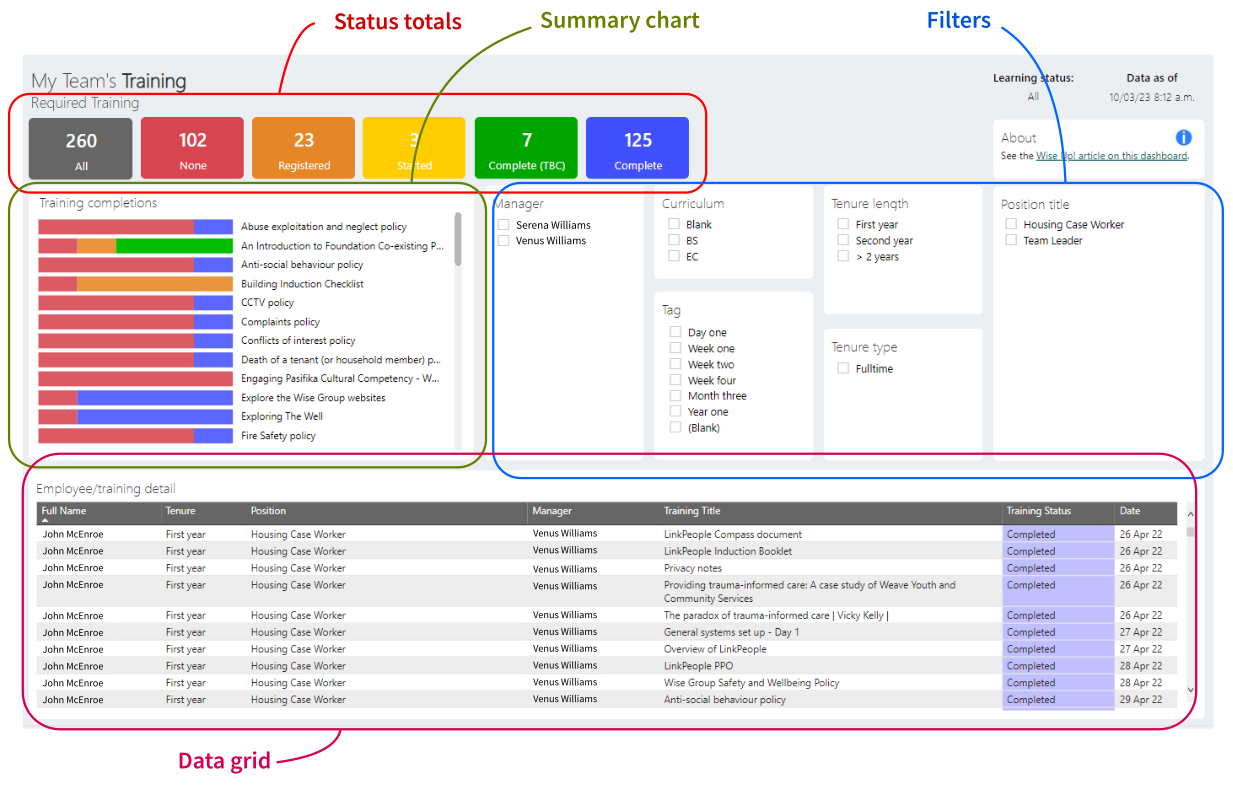Select green Complete (TBC) card
1233x789 pixels.
[x=526, y=148]
